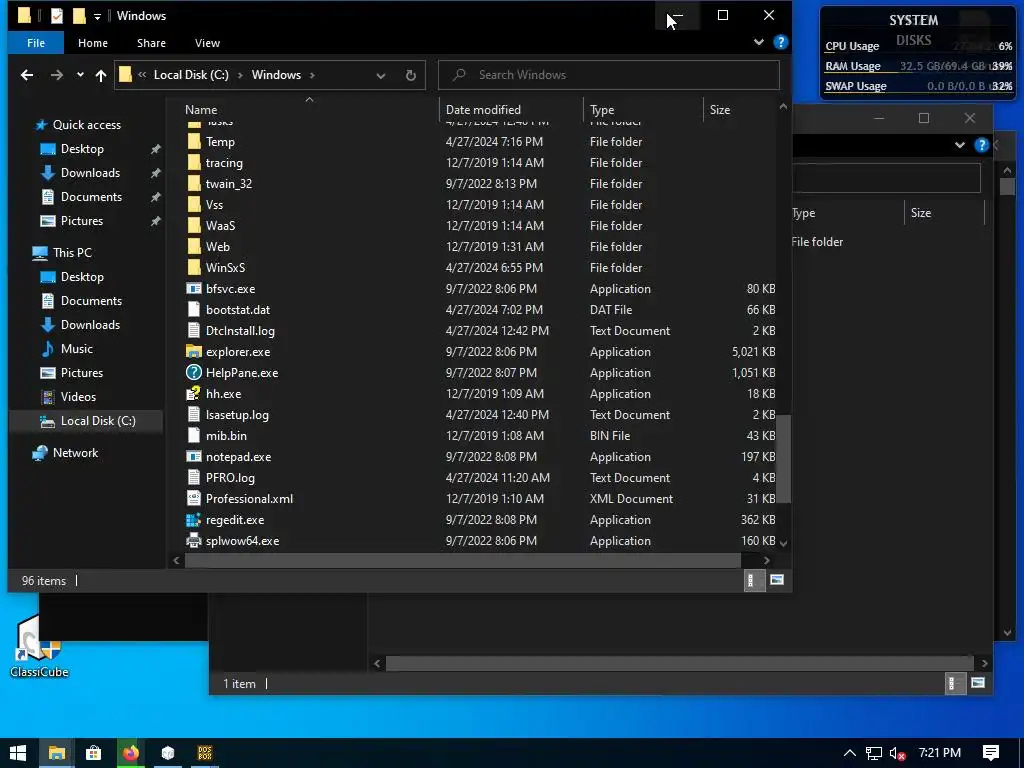The height and width of the screenshot is (768, 1024).
Task: Expand the address bar history dropdown
Action: 381,76
